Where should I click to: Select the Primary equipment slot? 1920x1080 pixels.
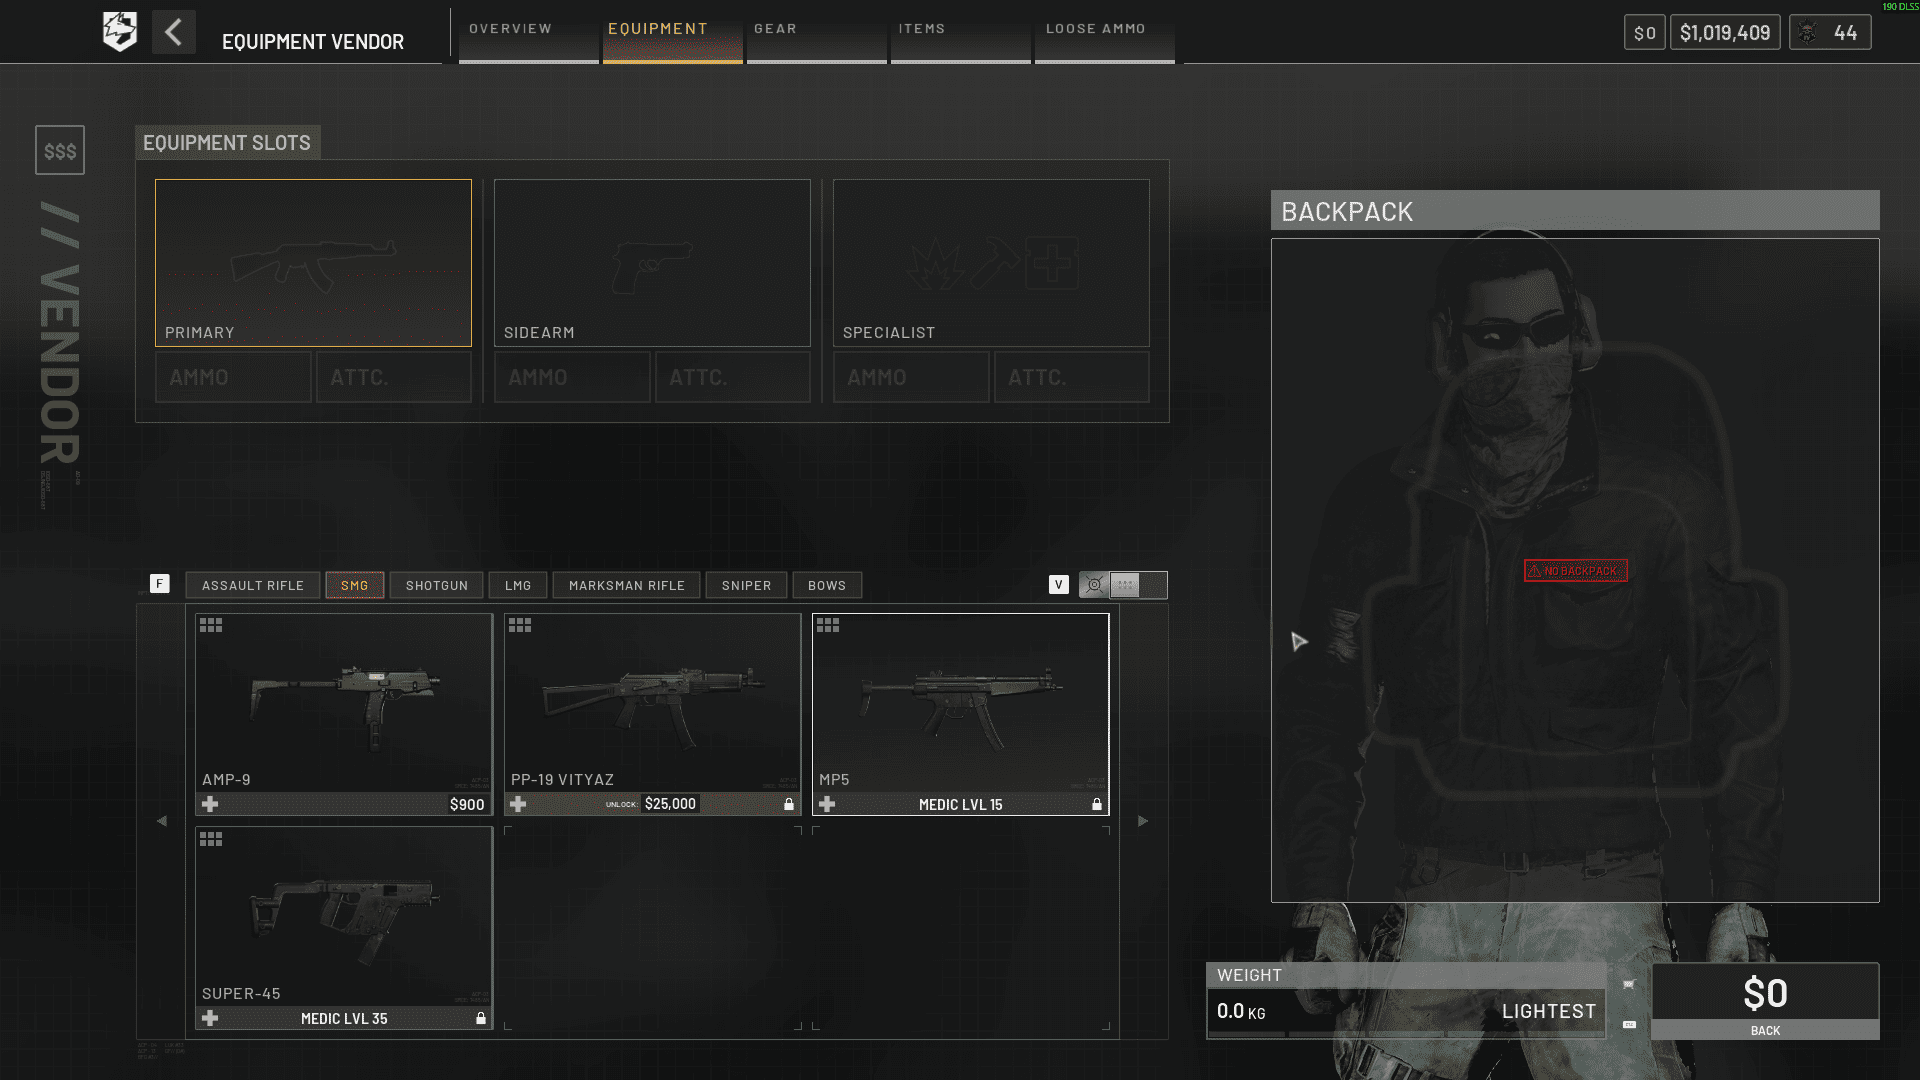point(313,263)
